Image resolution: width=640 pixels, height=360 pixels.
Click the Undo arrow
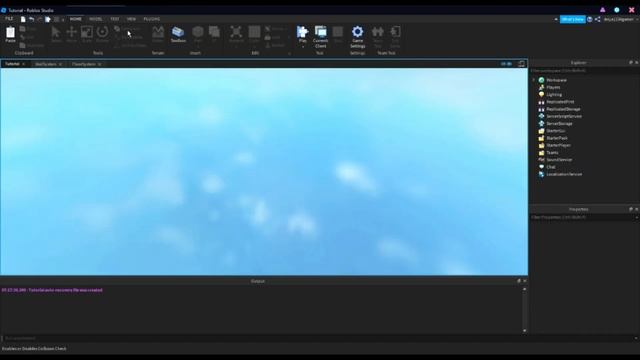click(x=31, y=19)
